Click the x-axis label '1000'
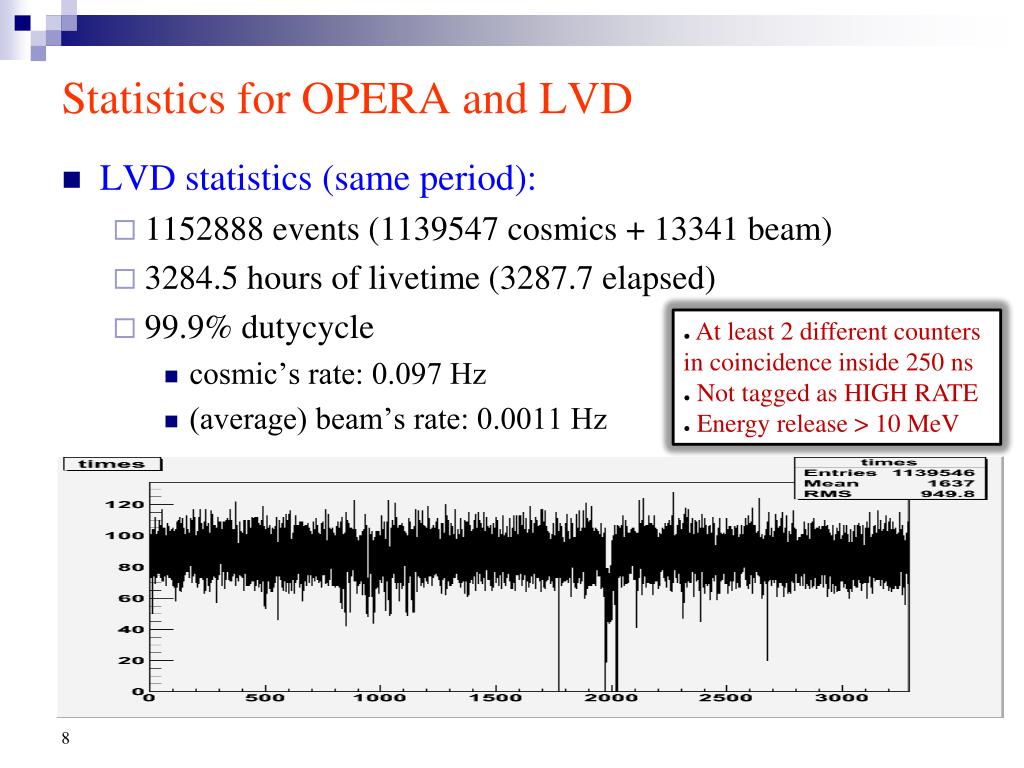This screenshot has height=768, width=1024. point(379,697)
